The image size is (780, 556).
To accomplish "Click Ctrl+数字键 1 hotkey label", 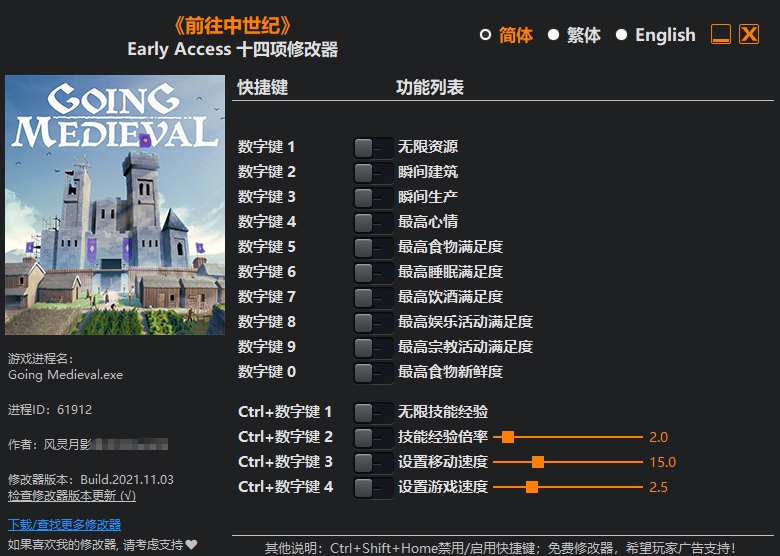I will 285,412.
